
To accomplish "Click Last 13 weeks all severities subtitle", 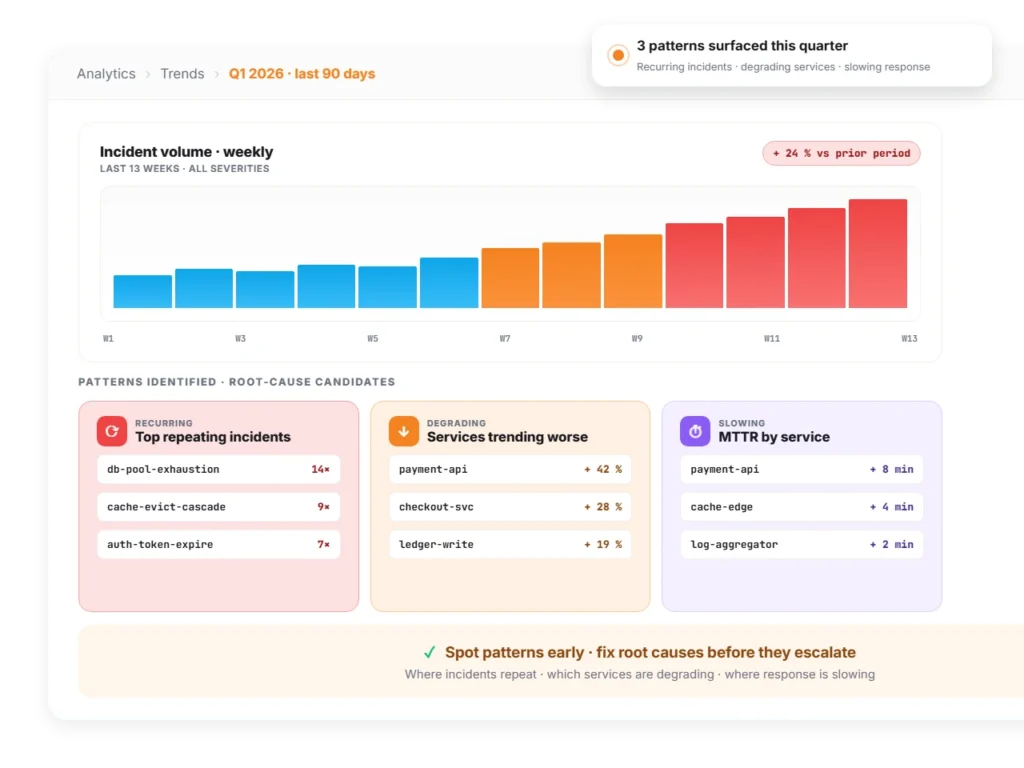I will point(184,168).
